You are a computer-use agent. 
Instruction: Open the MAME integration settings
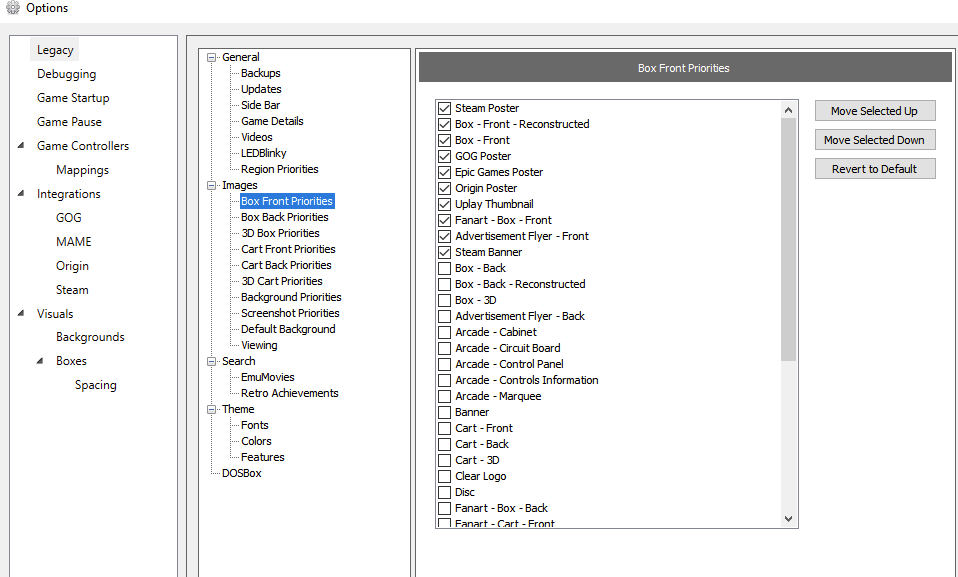click(73, 241)
